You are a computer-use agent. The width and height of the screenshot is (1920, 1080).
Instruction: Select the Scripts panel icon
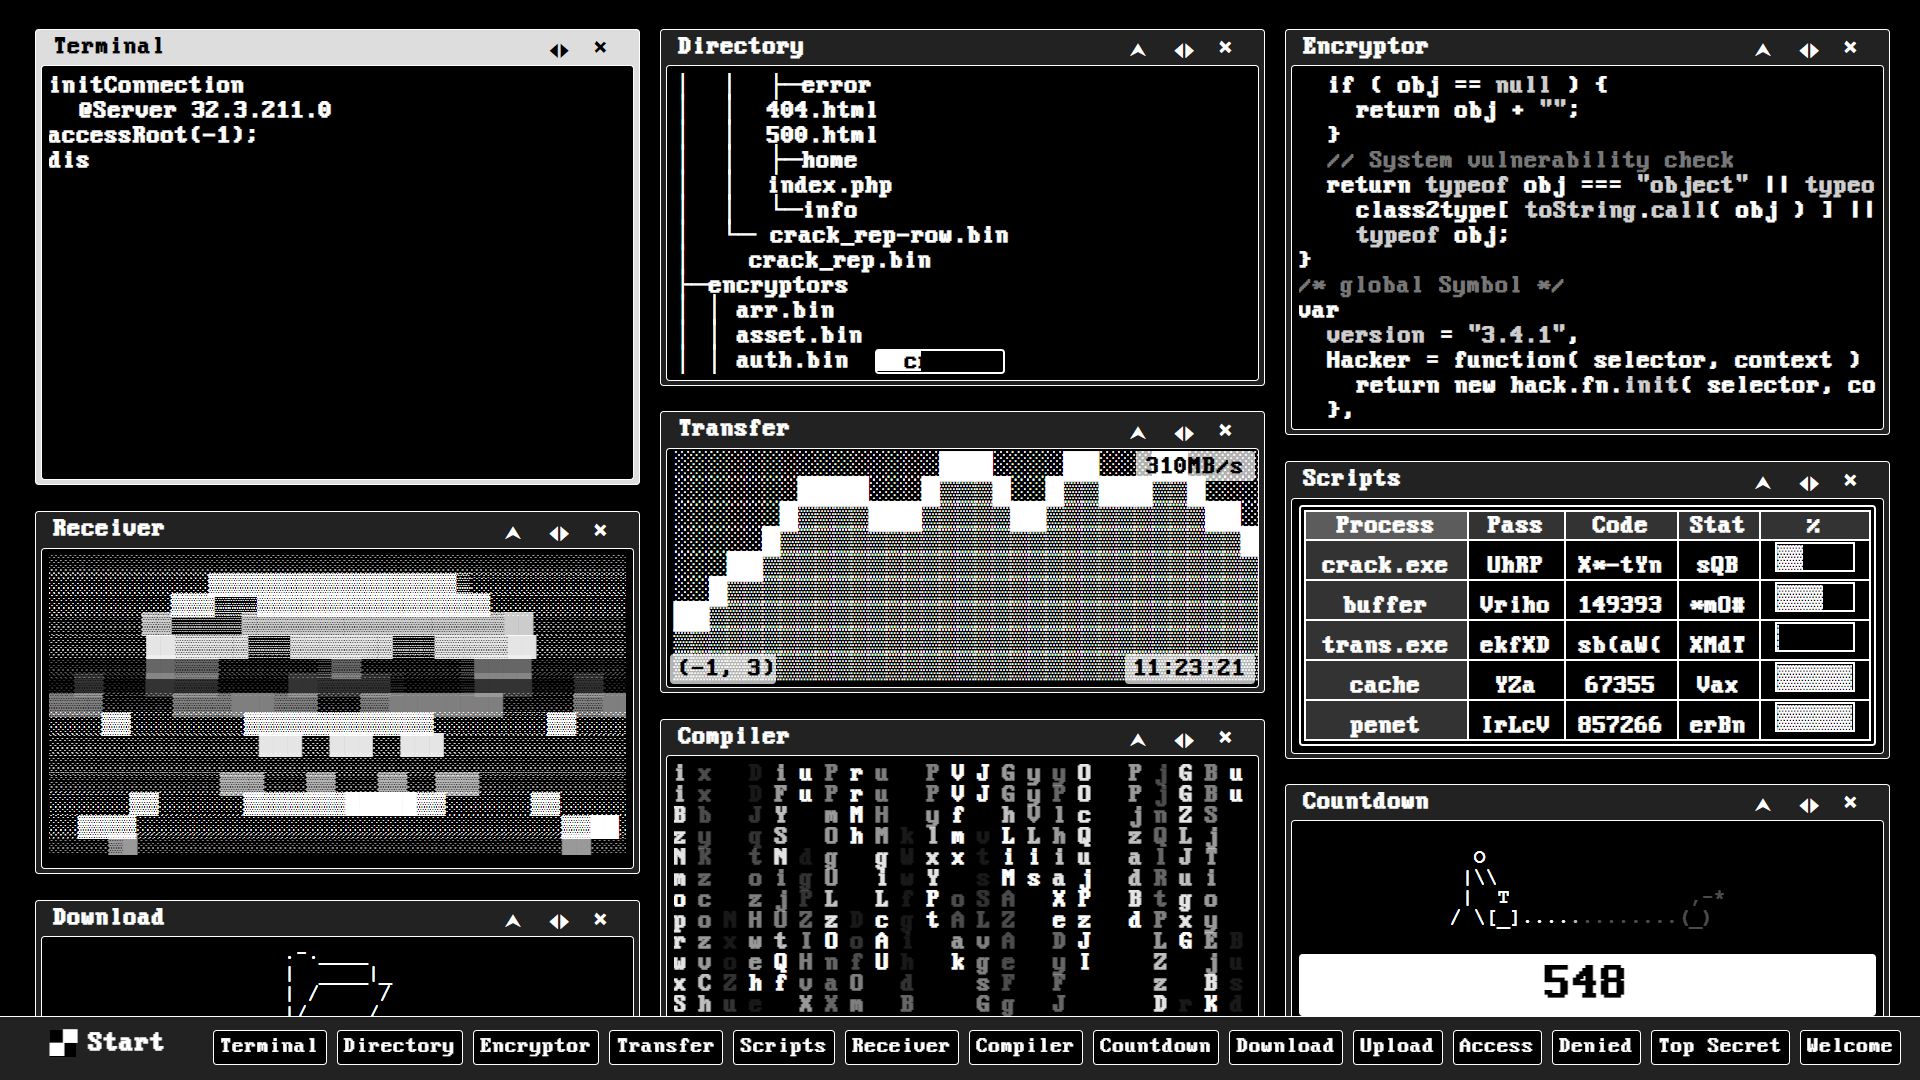pyautogui.click(x=782, y=1046)
